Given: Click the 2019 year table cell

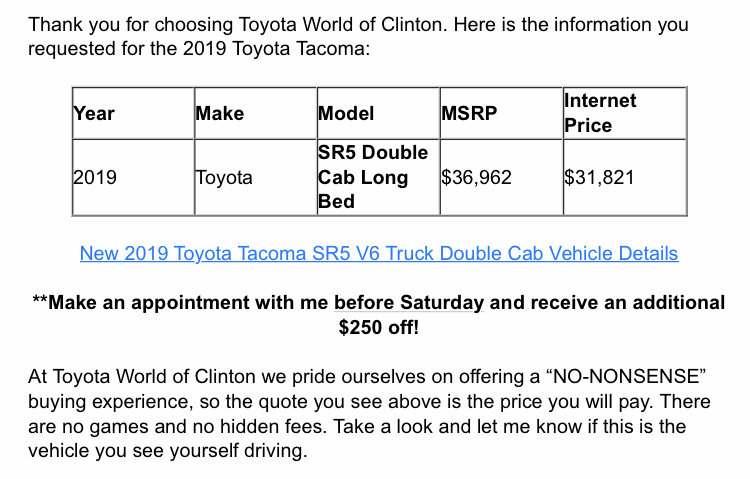Looking at the screenshot, I should 133,178.
